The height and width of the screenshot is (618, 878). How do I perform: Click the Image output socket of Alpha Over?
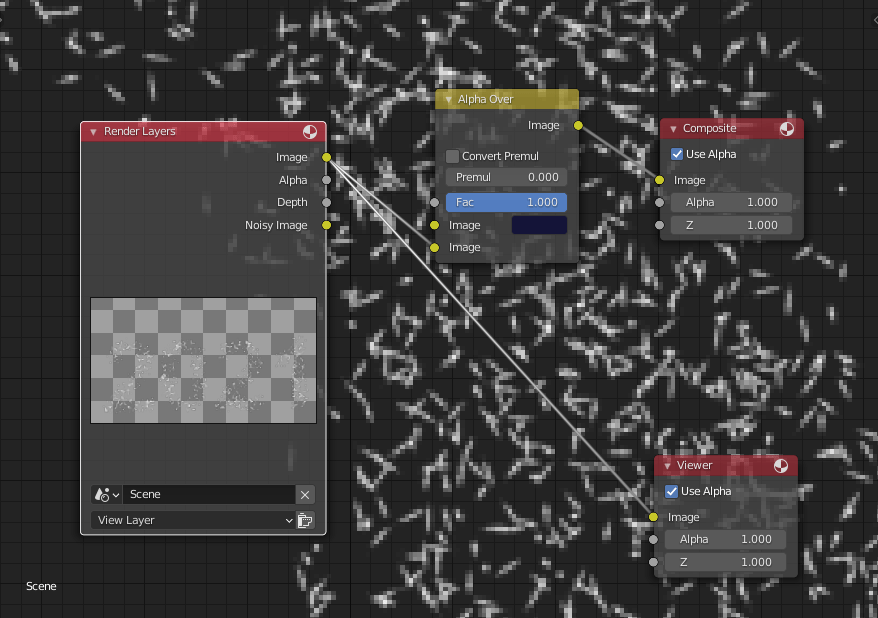pos(578,125)
